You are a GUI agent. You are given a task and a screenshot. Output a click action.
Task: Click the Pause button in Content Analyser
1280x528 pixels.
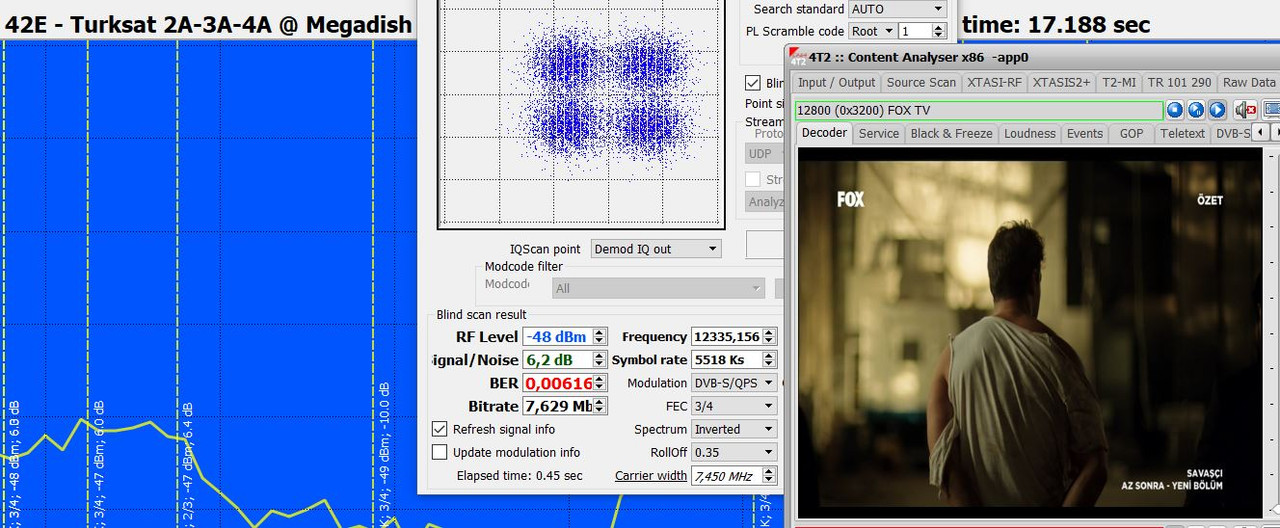click(x=1196, y=110)
